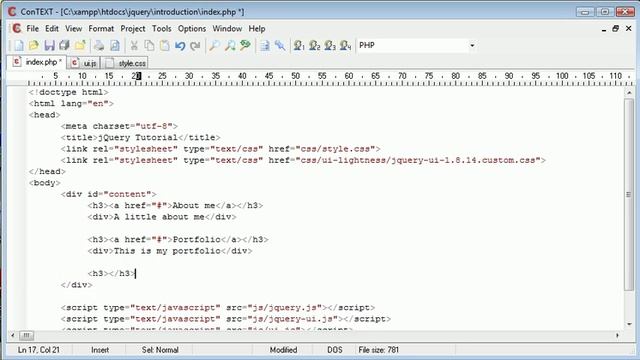Open the PHP highlighter dropdown
Viewport: 640px width, 360px height.
tap(472, 45)
